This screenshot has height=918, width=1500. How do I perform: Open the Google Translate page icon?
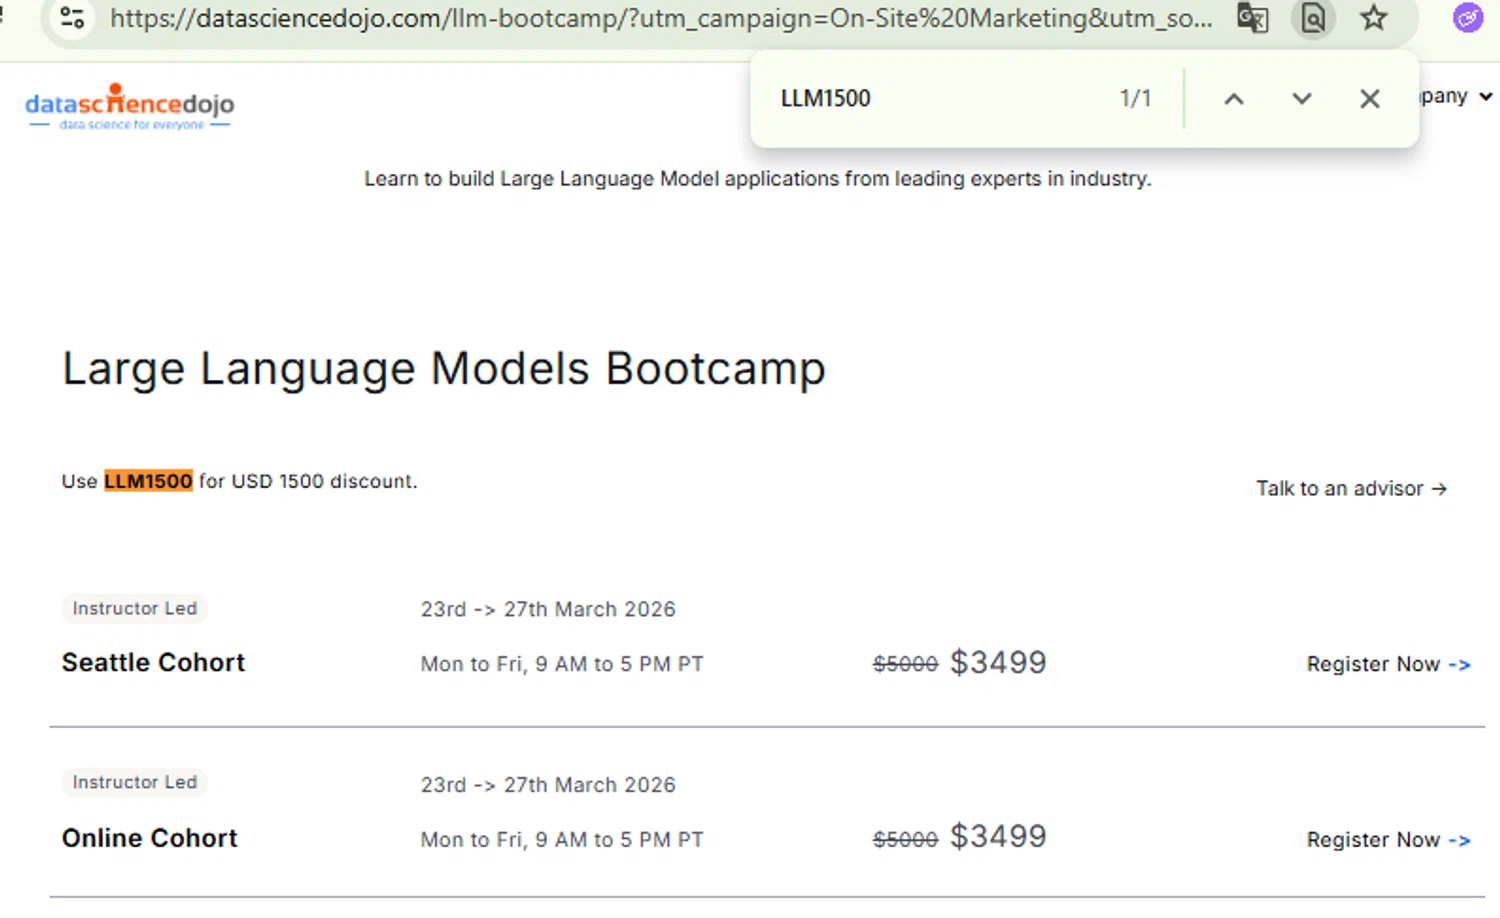tap(1253, 18)
